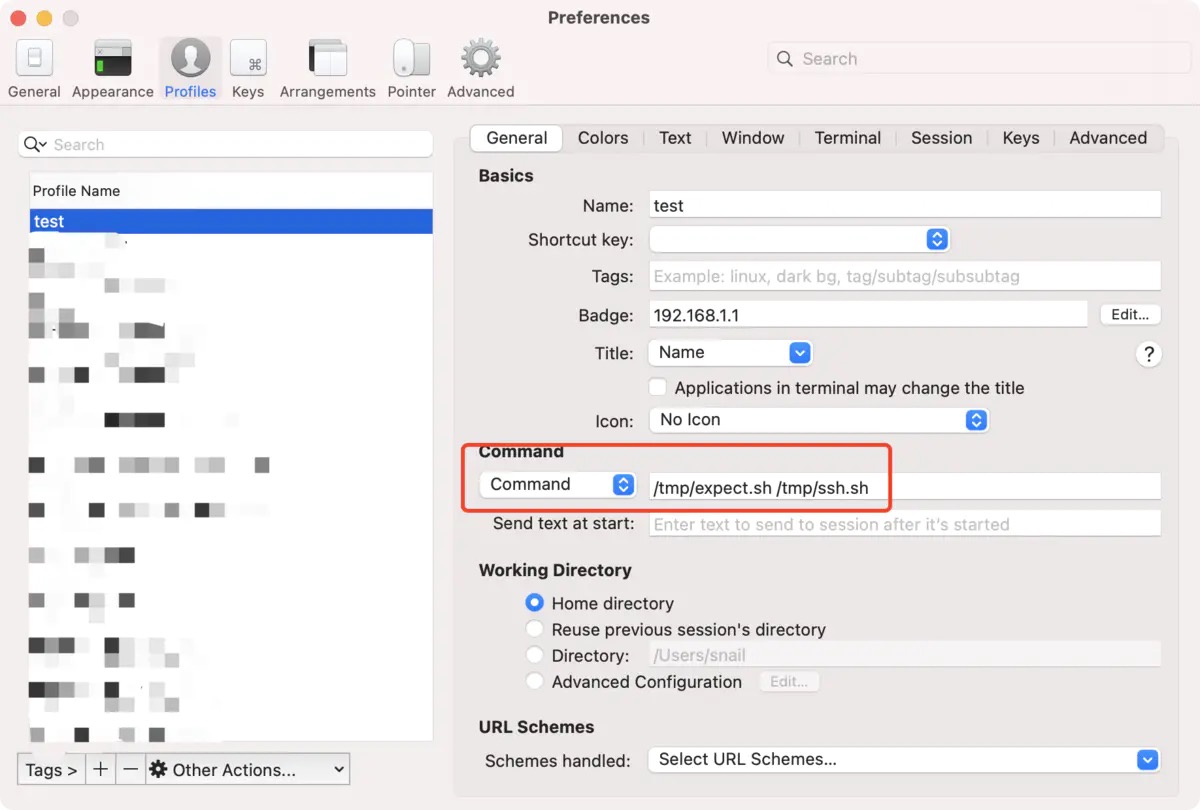Switch to the Colors tab
This screenshot has height=810, width=1200.
click(603, 138)
